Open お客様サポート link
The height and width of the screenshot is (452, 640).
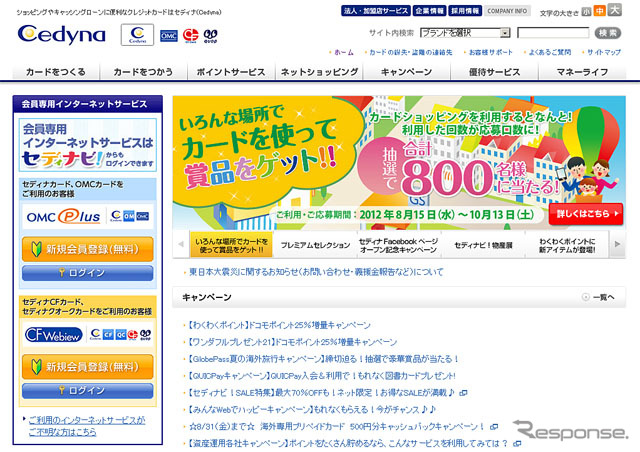[490, 52]
